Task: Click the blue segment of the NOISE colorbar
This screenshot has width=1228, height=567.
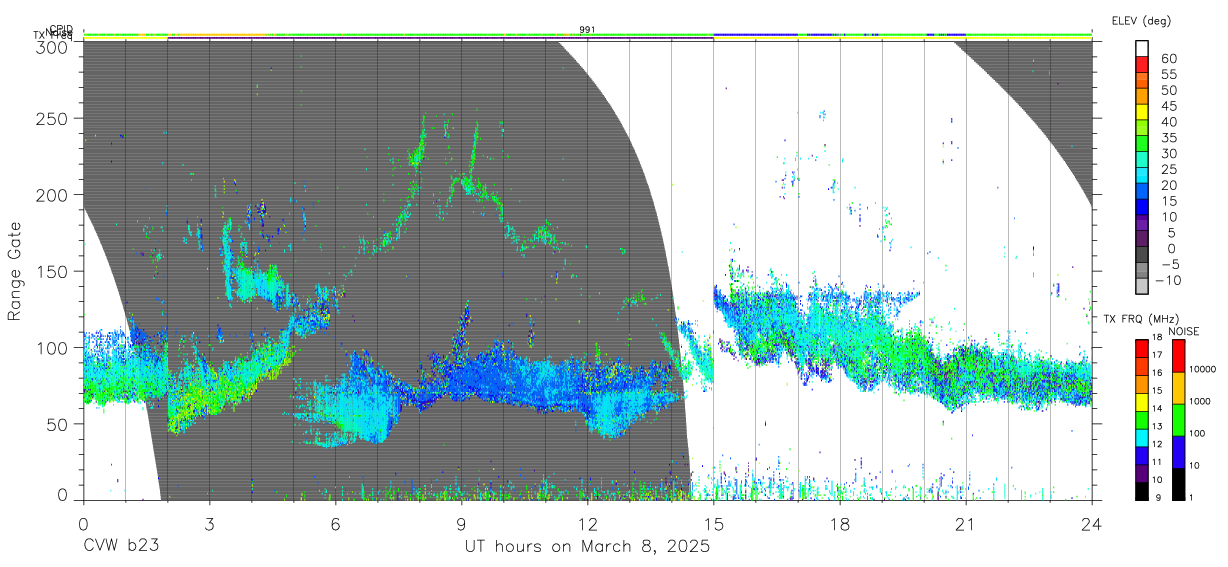Action: click(x=1178, y=452)
